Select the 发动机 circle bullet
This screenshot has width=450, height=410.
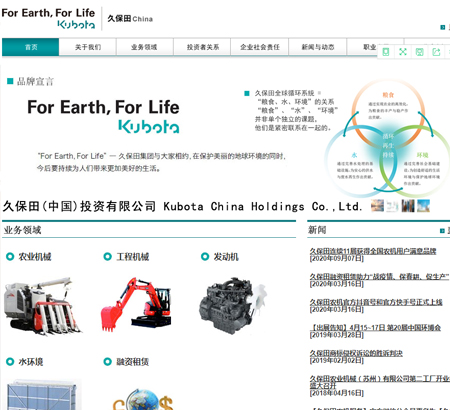pyautogui.click(x=205, y=256)
